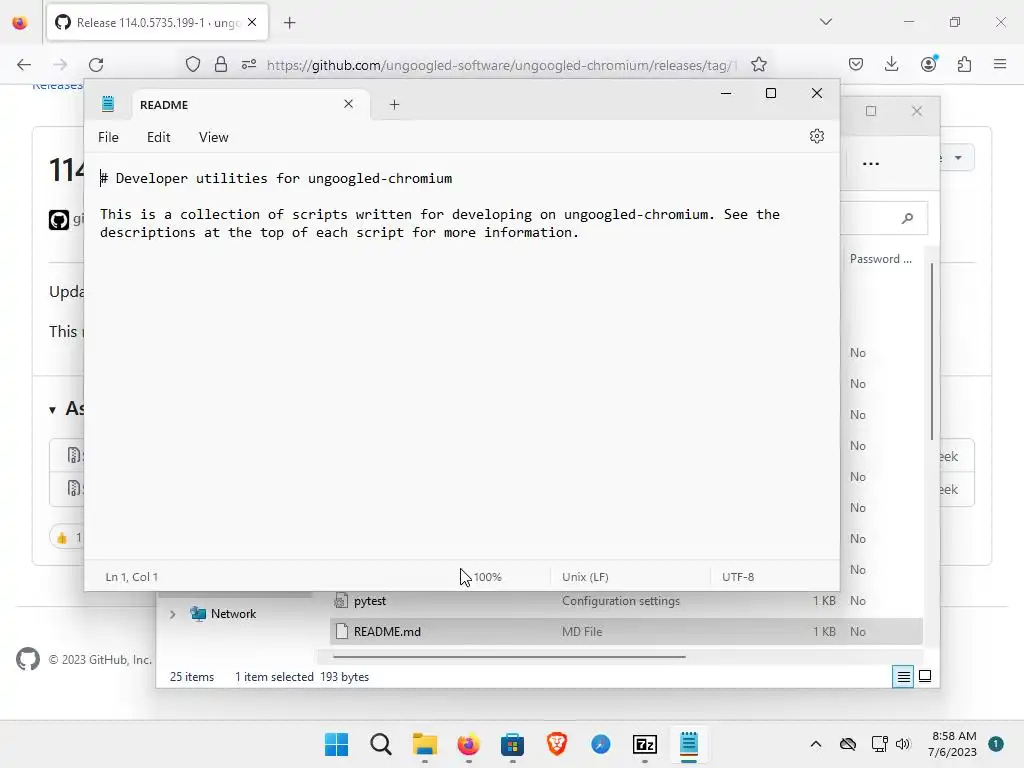The width and height of the screenshot is (1024, 768).
Task: Open the File menu in Notepad
Action: pos(108,137)
